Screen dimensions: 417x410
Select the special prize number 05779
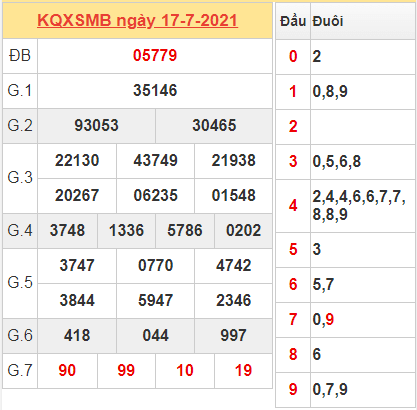click(155, 55)
